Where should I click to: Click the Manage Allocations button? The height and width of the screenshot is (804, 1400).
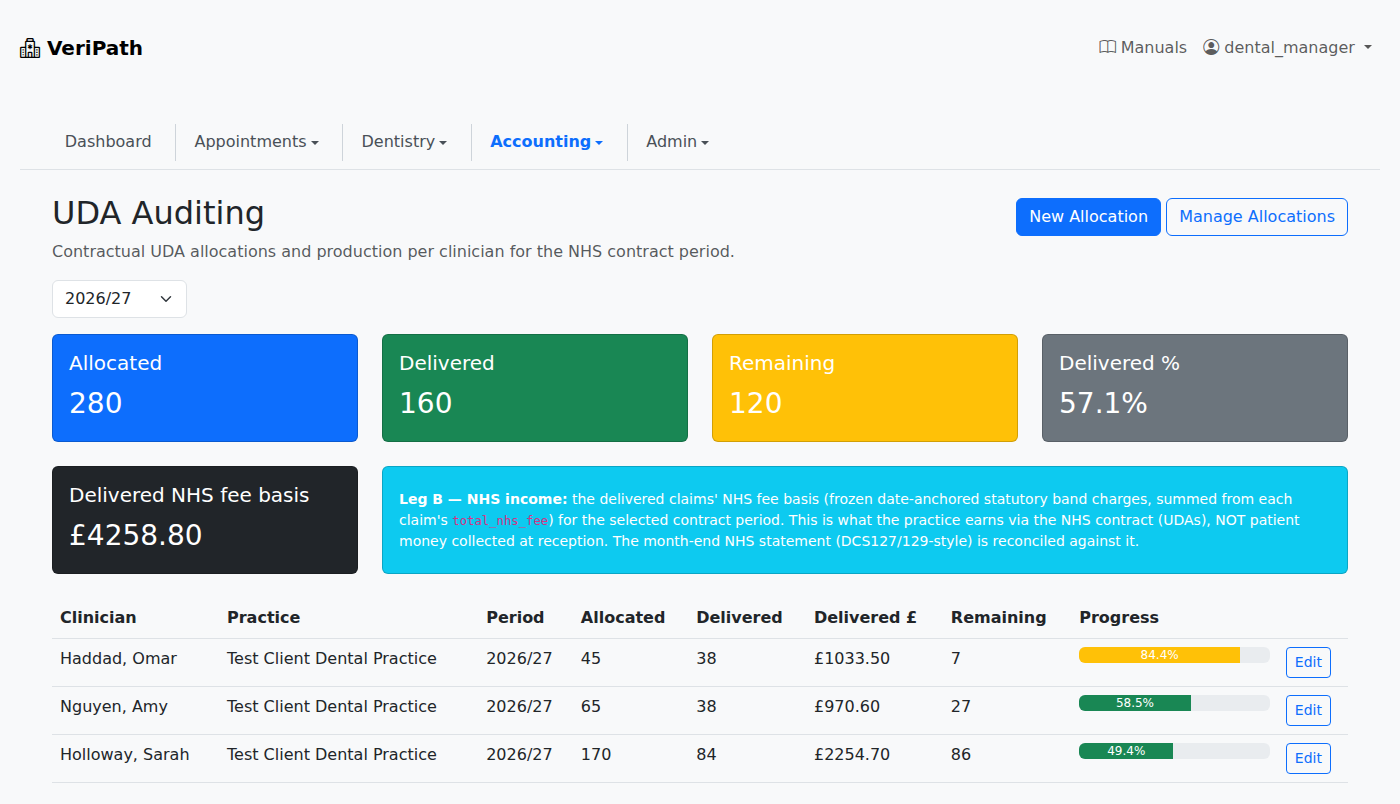[x=1257, y=217]
